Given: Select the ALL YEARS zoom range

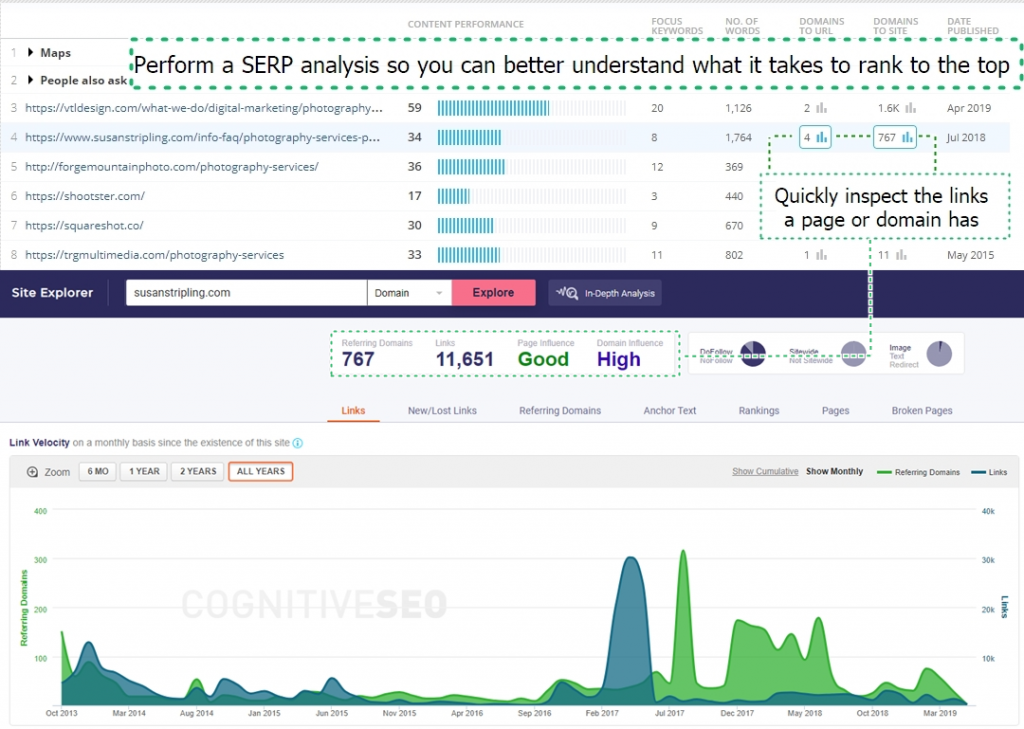Looking at the screenshot, I should pos(261,471).
